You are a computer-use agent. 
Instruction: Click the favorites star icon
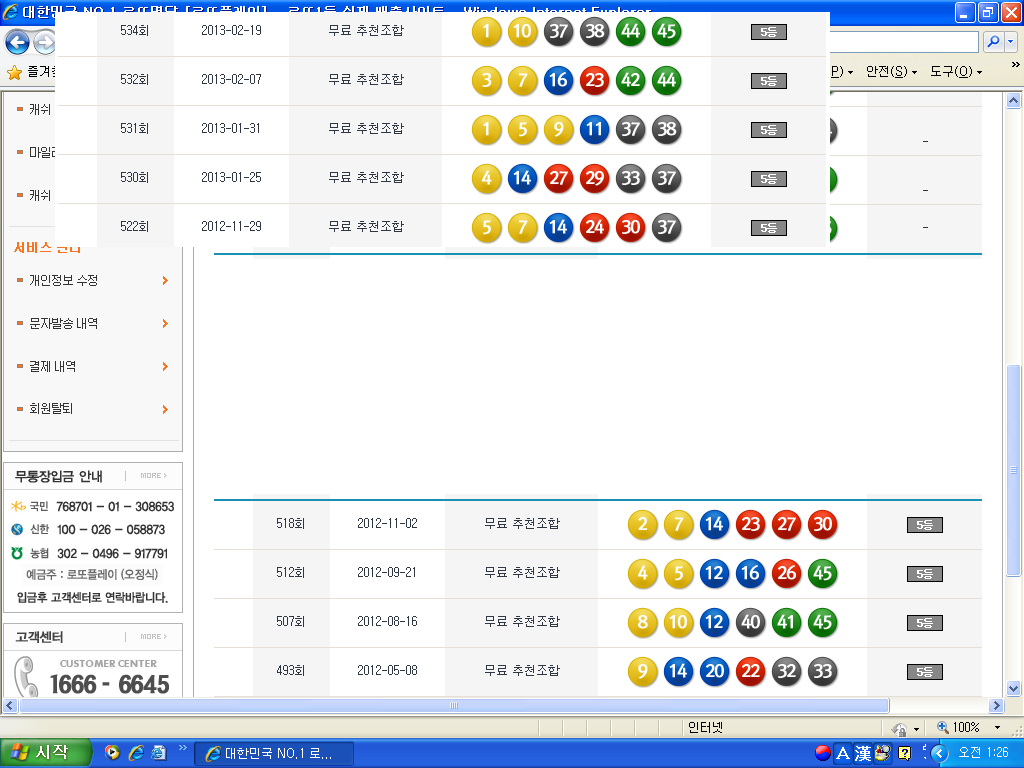(x=14, y=72)
